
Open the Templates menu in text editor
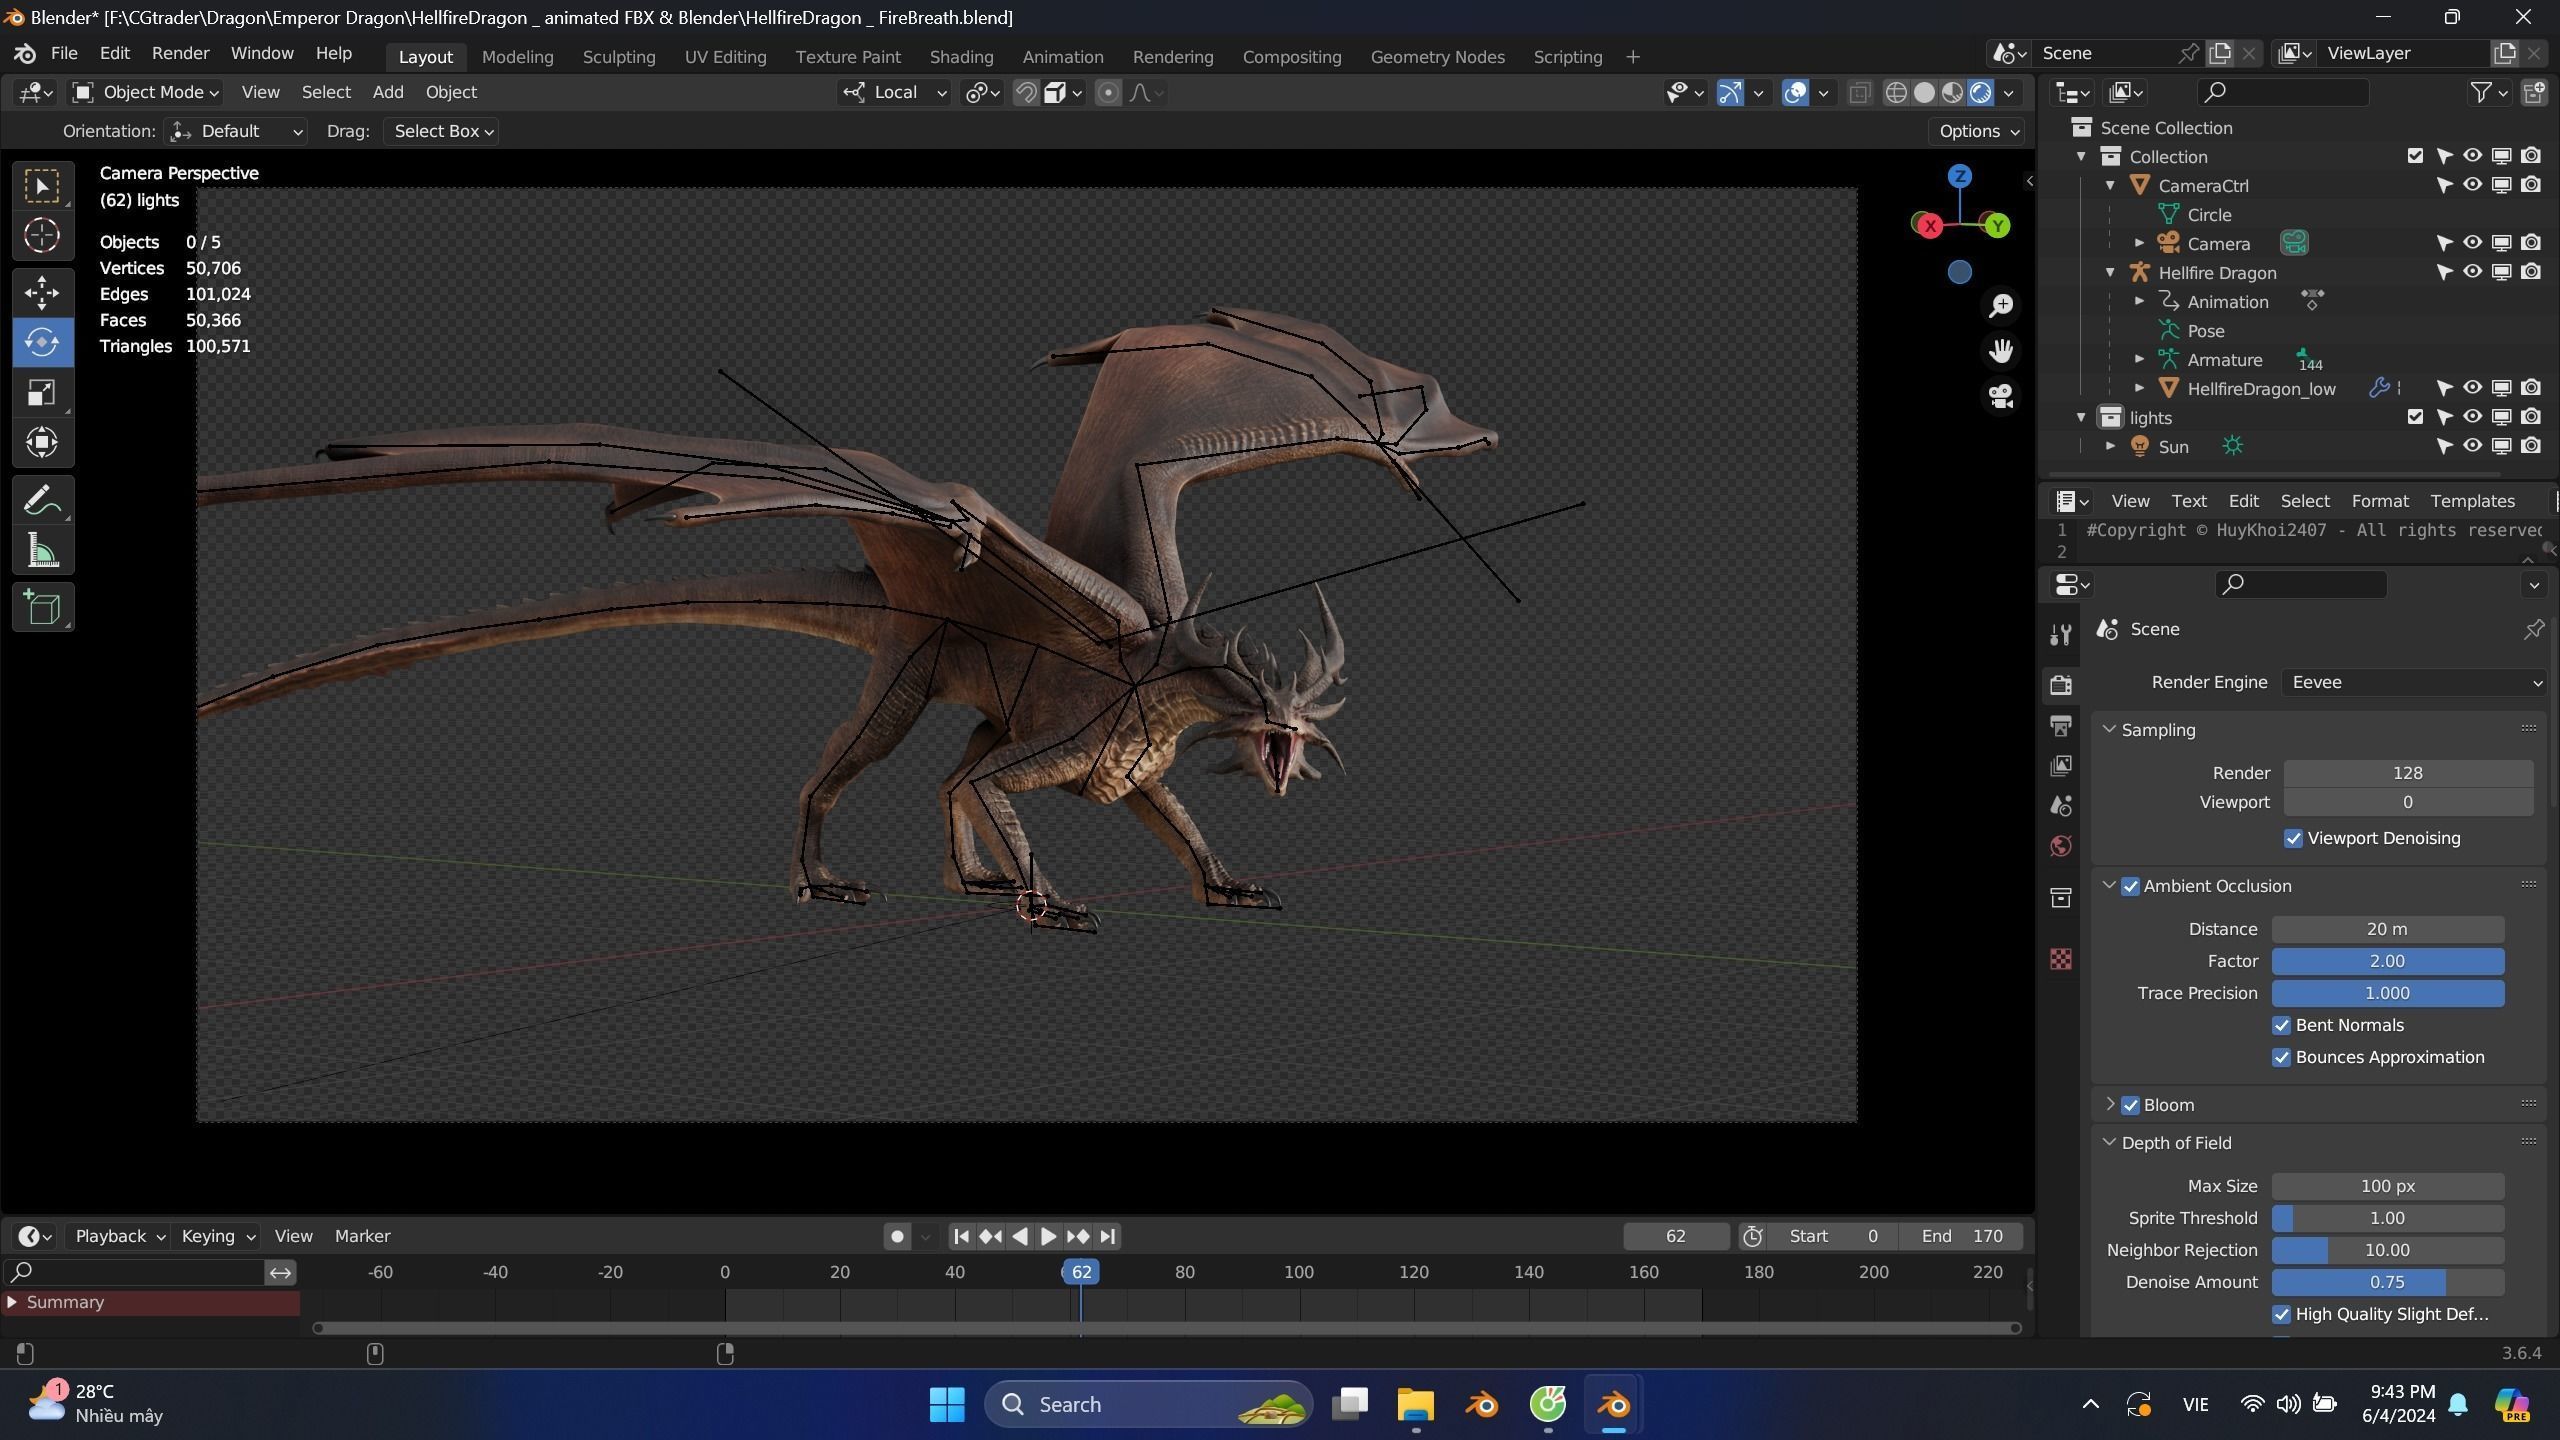[x=2472, y=501]
